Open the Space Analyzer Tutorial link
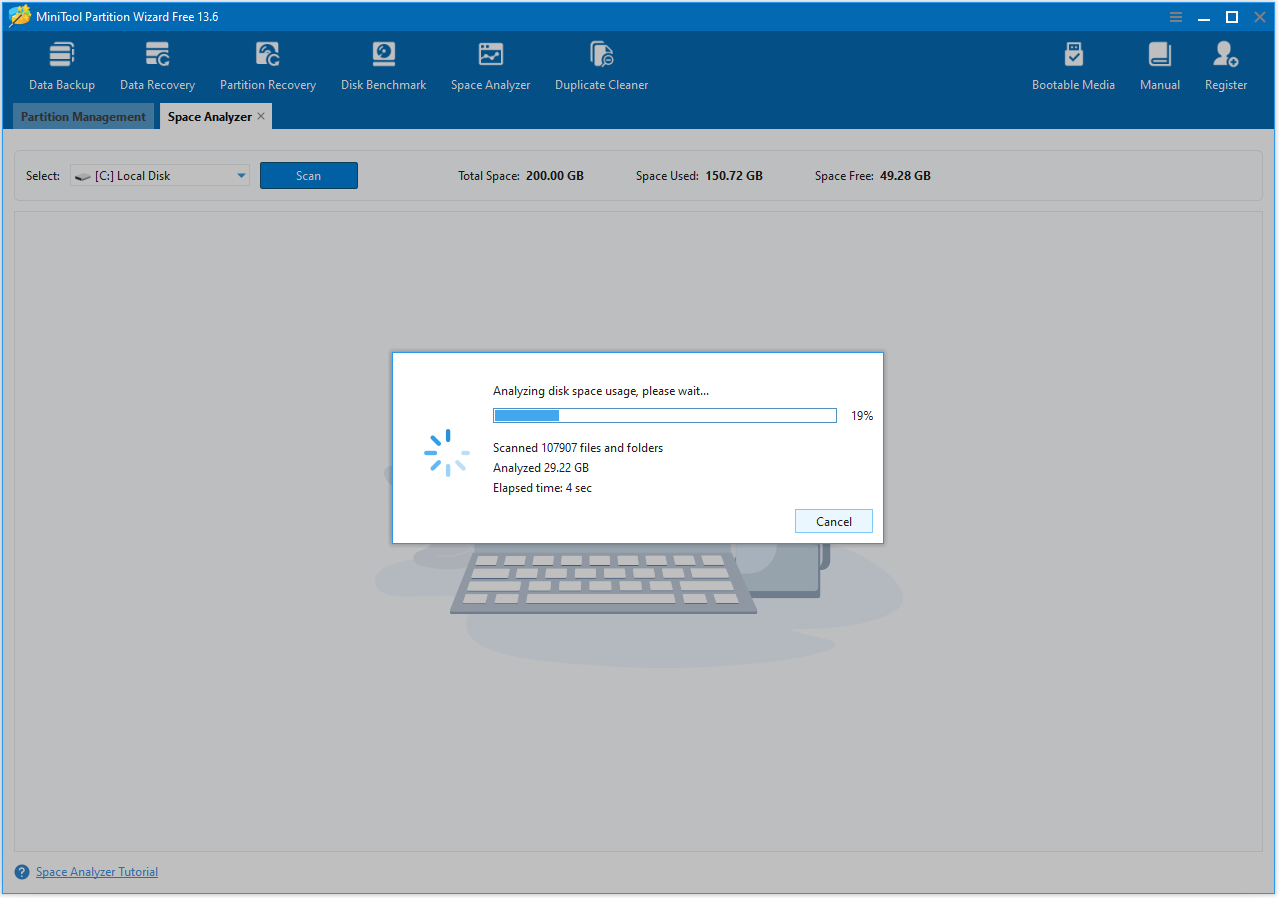 [x=97, y=872]
